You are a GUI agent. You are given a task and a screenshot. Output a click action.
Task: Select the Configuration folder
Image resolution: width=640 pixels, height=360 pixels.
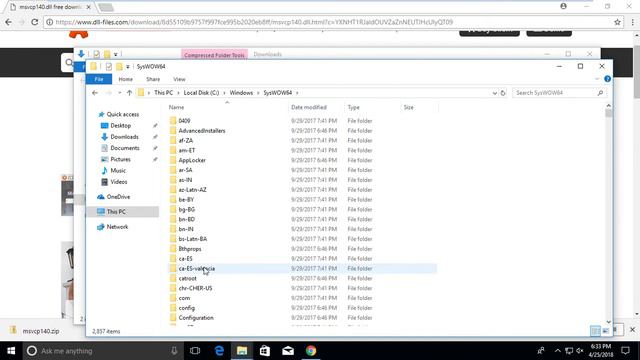click(196, 318)
